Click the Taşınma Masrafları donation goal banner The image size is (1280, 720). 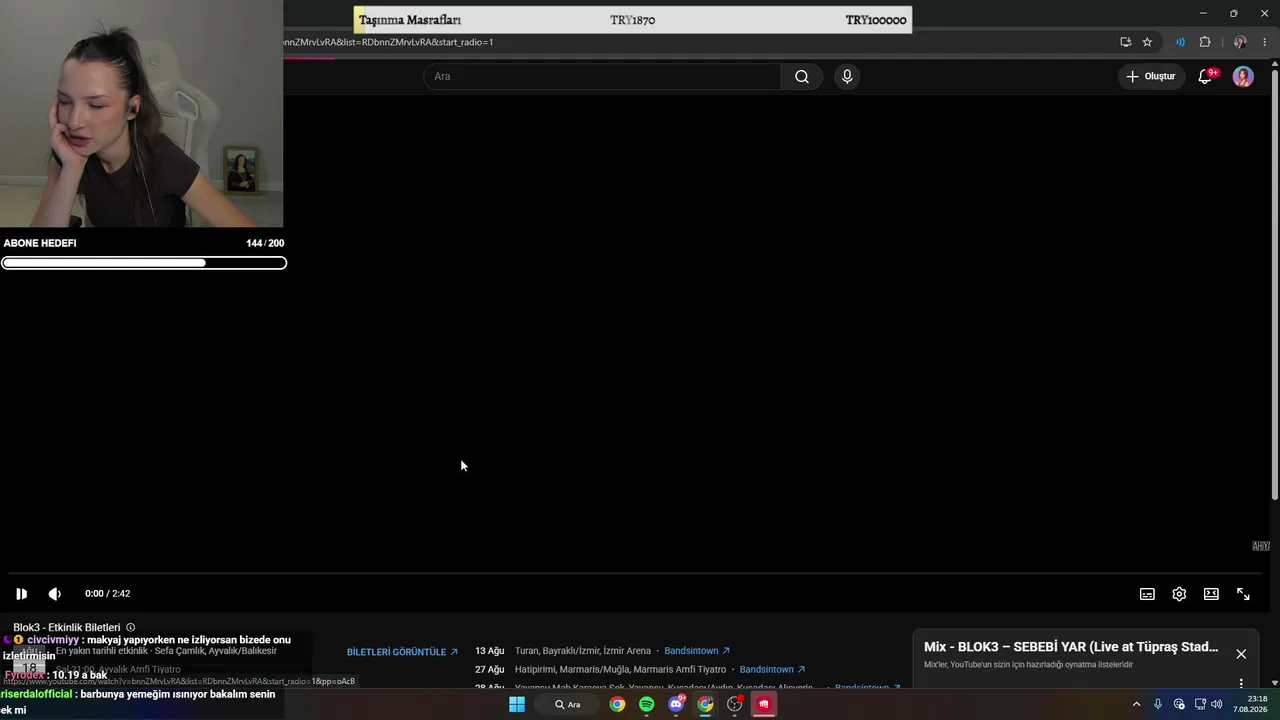coord(633,20)
